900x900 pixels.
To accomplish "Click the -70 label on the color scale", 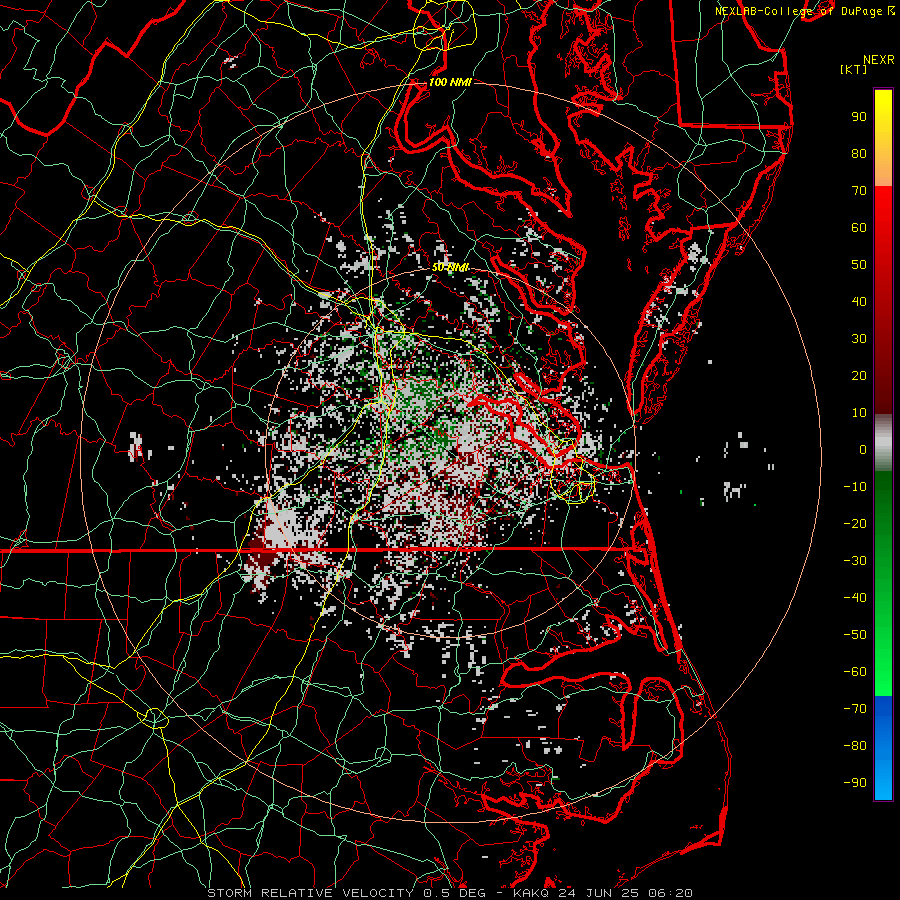I will coord(855,709).
